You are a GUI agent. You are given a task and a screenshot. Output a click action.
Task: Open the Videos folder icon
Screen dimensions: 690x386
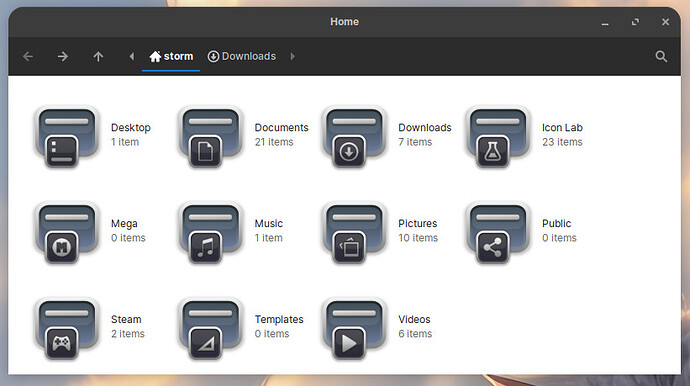tap(354, 329)
